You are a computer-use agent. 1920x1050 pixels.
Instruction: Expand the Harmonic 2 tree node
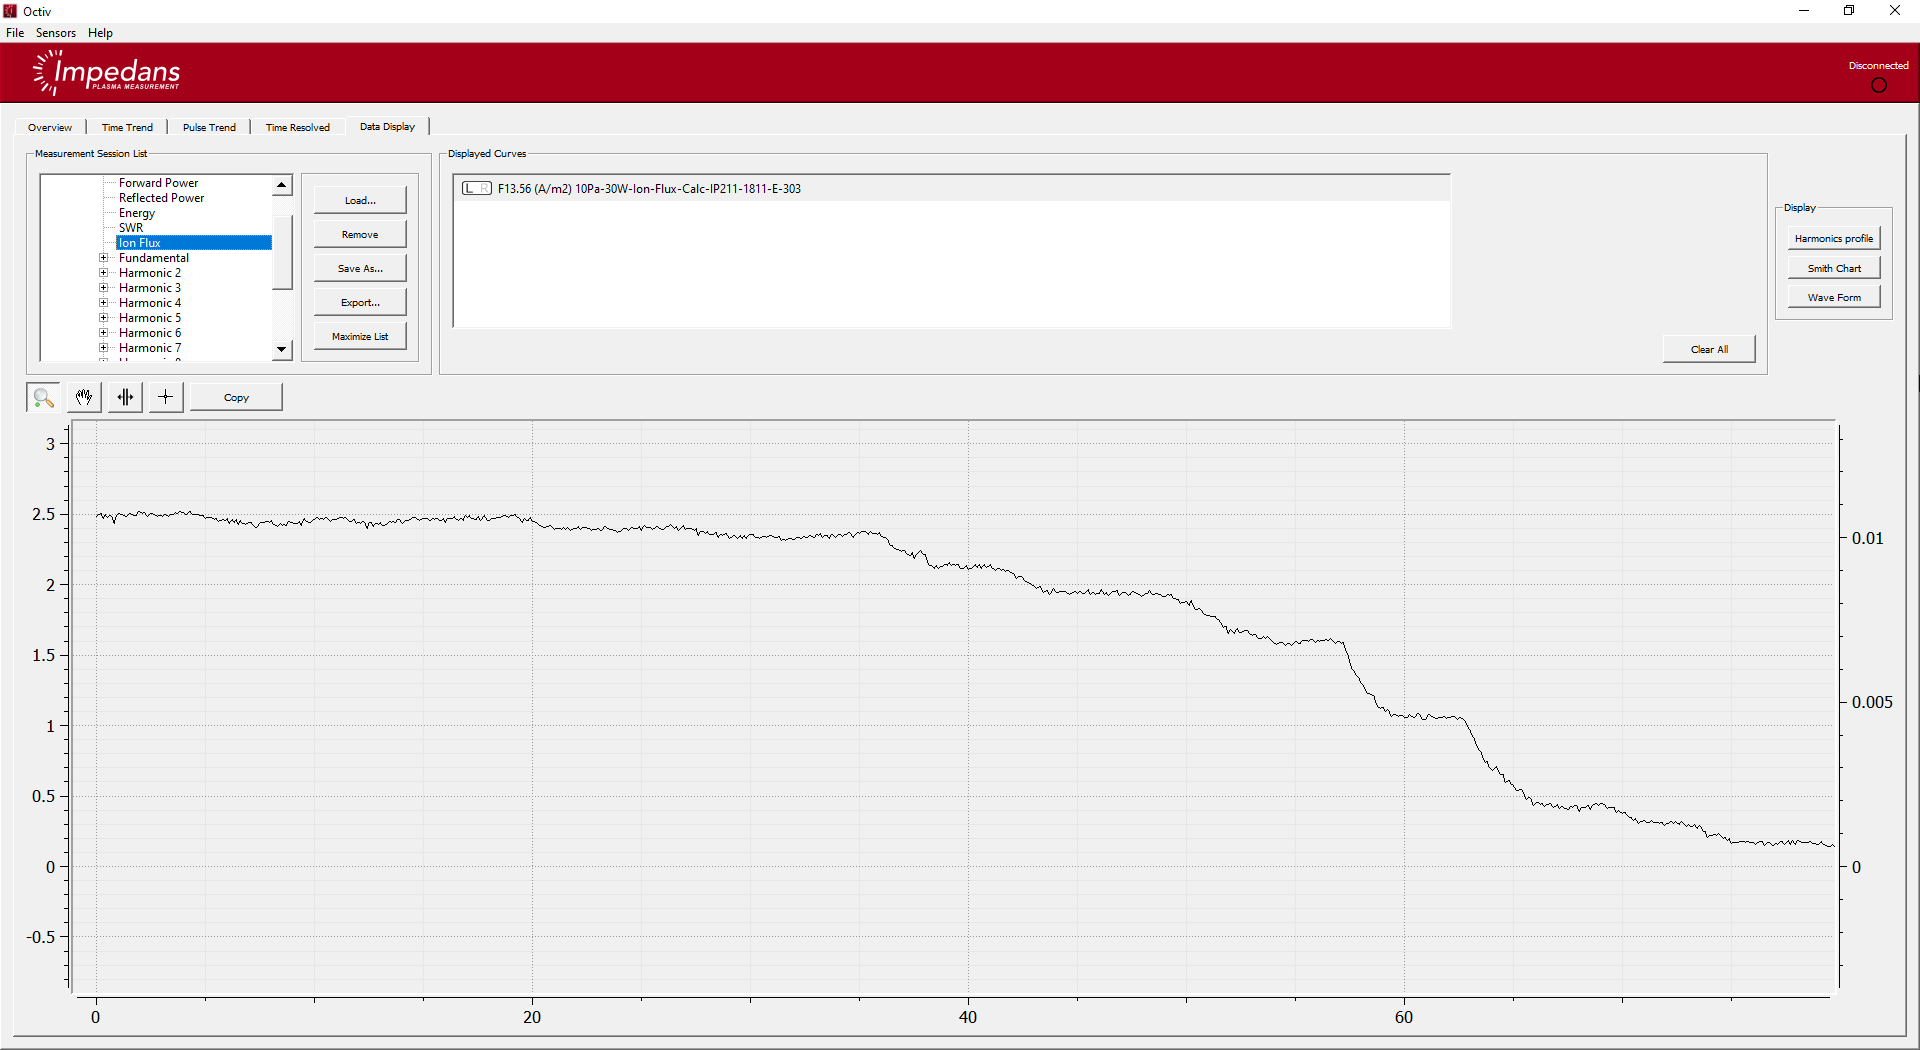coord(103,273)
